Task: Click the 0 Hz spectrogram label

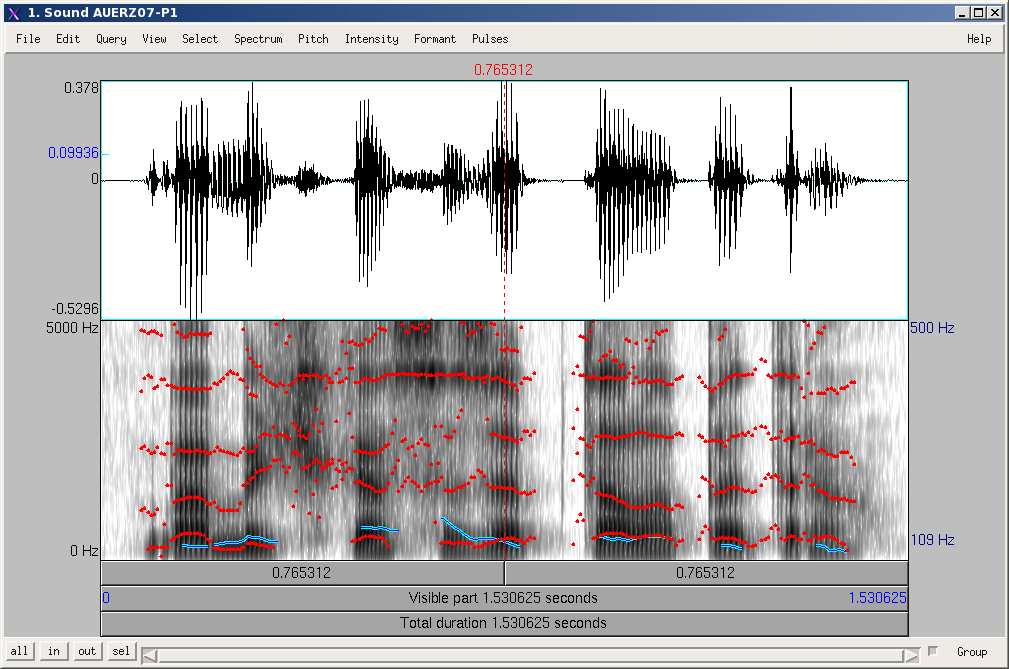Action: (x=84, y=551)
